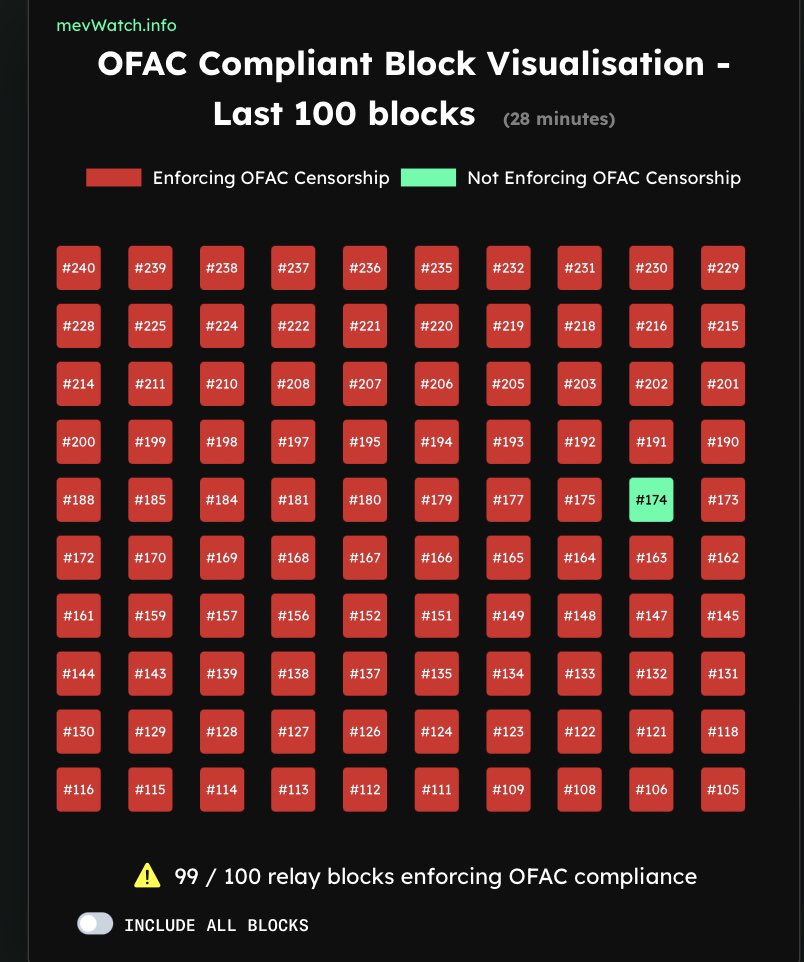Viewport: 804px width, 962px height.
Task: Click the green Not Enforcing legend swatch
Action: [x=428, y=177]
